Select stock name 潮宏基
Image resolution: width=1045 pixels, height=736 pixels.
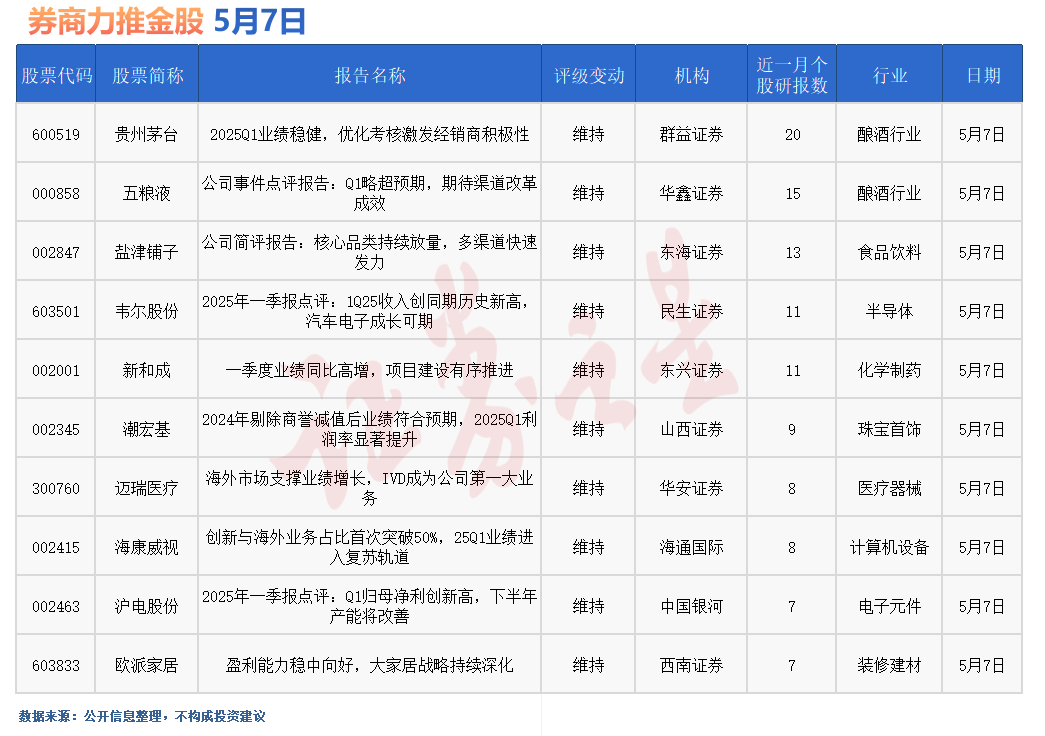coord(147,430)
